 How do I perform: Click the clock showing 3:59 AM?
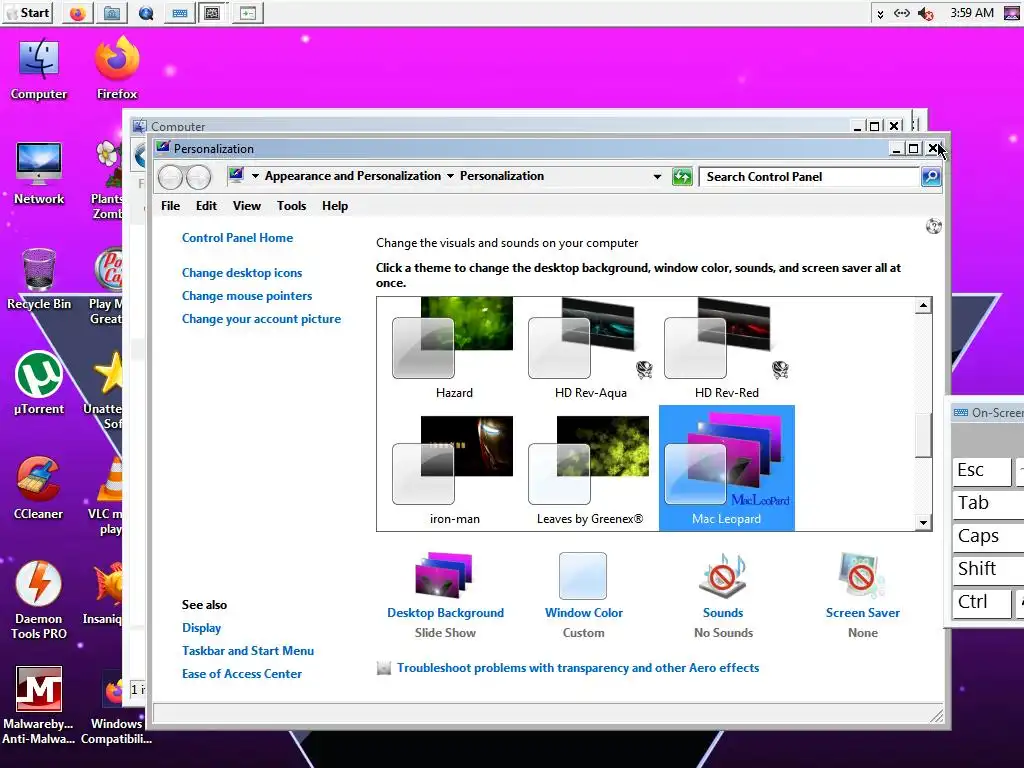(972, 13)
